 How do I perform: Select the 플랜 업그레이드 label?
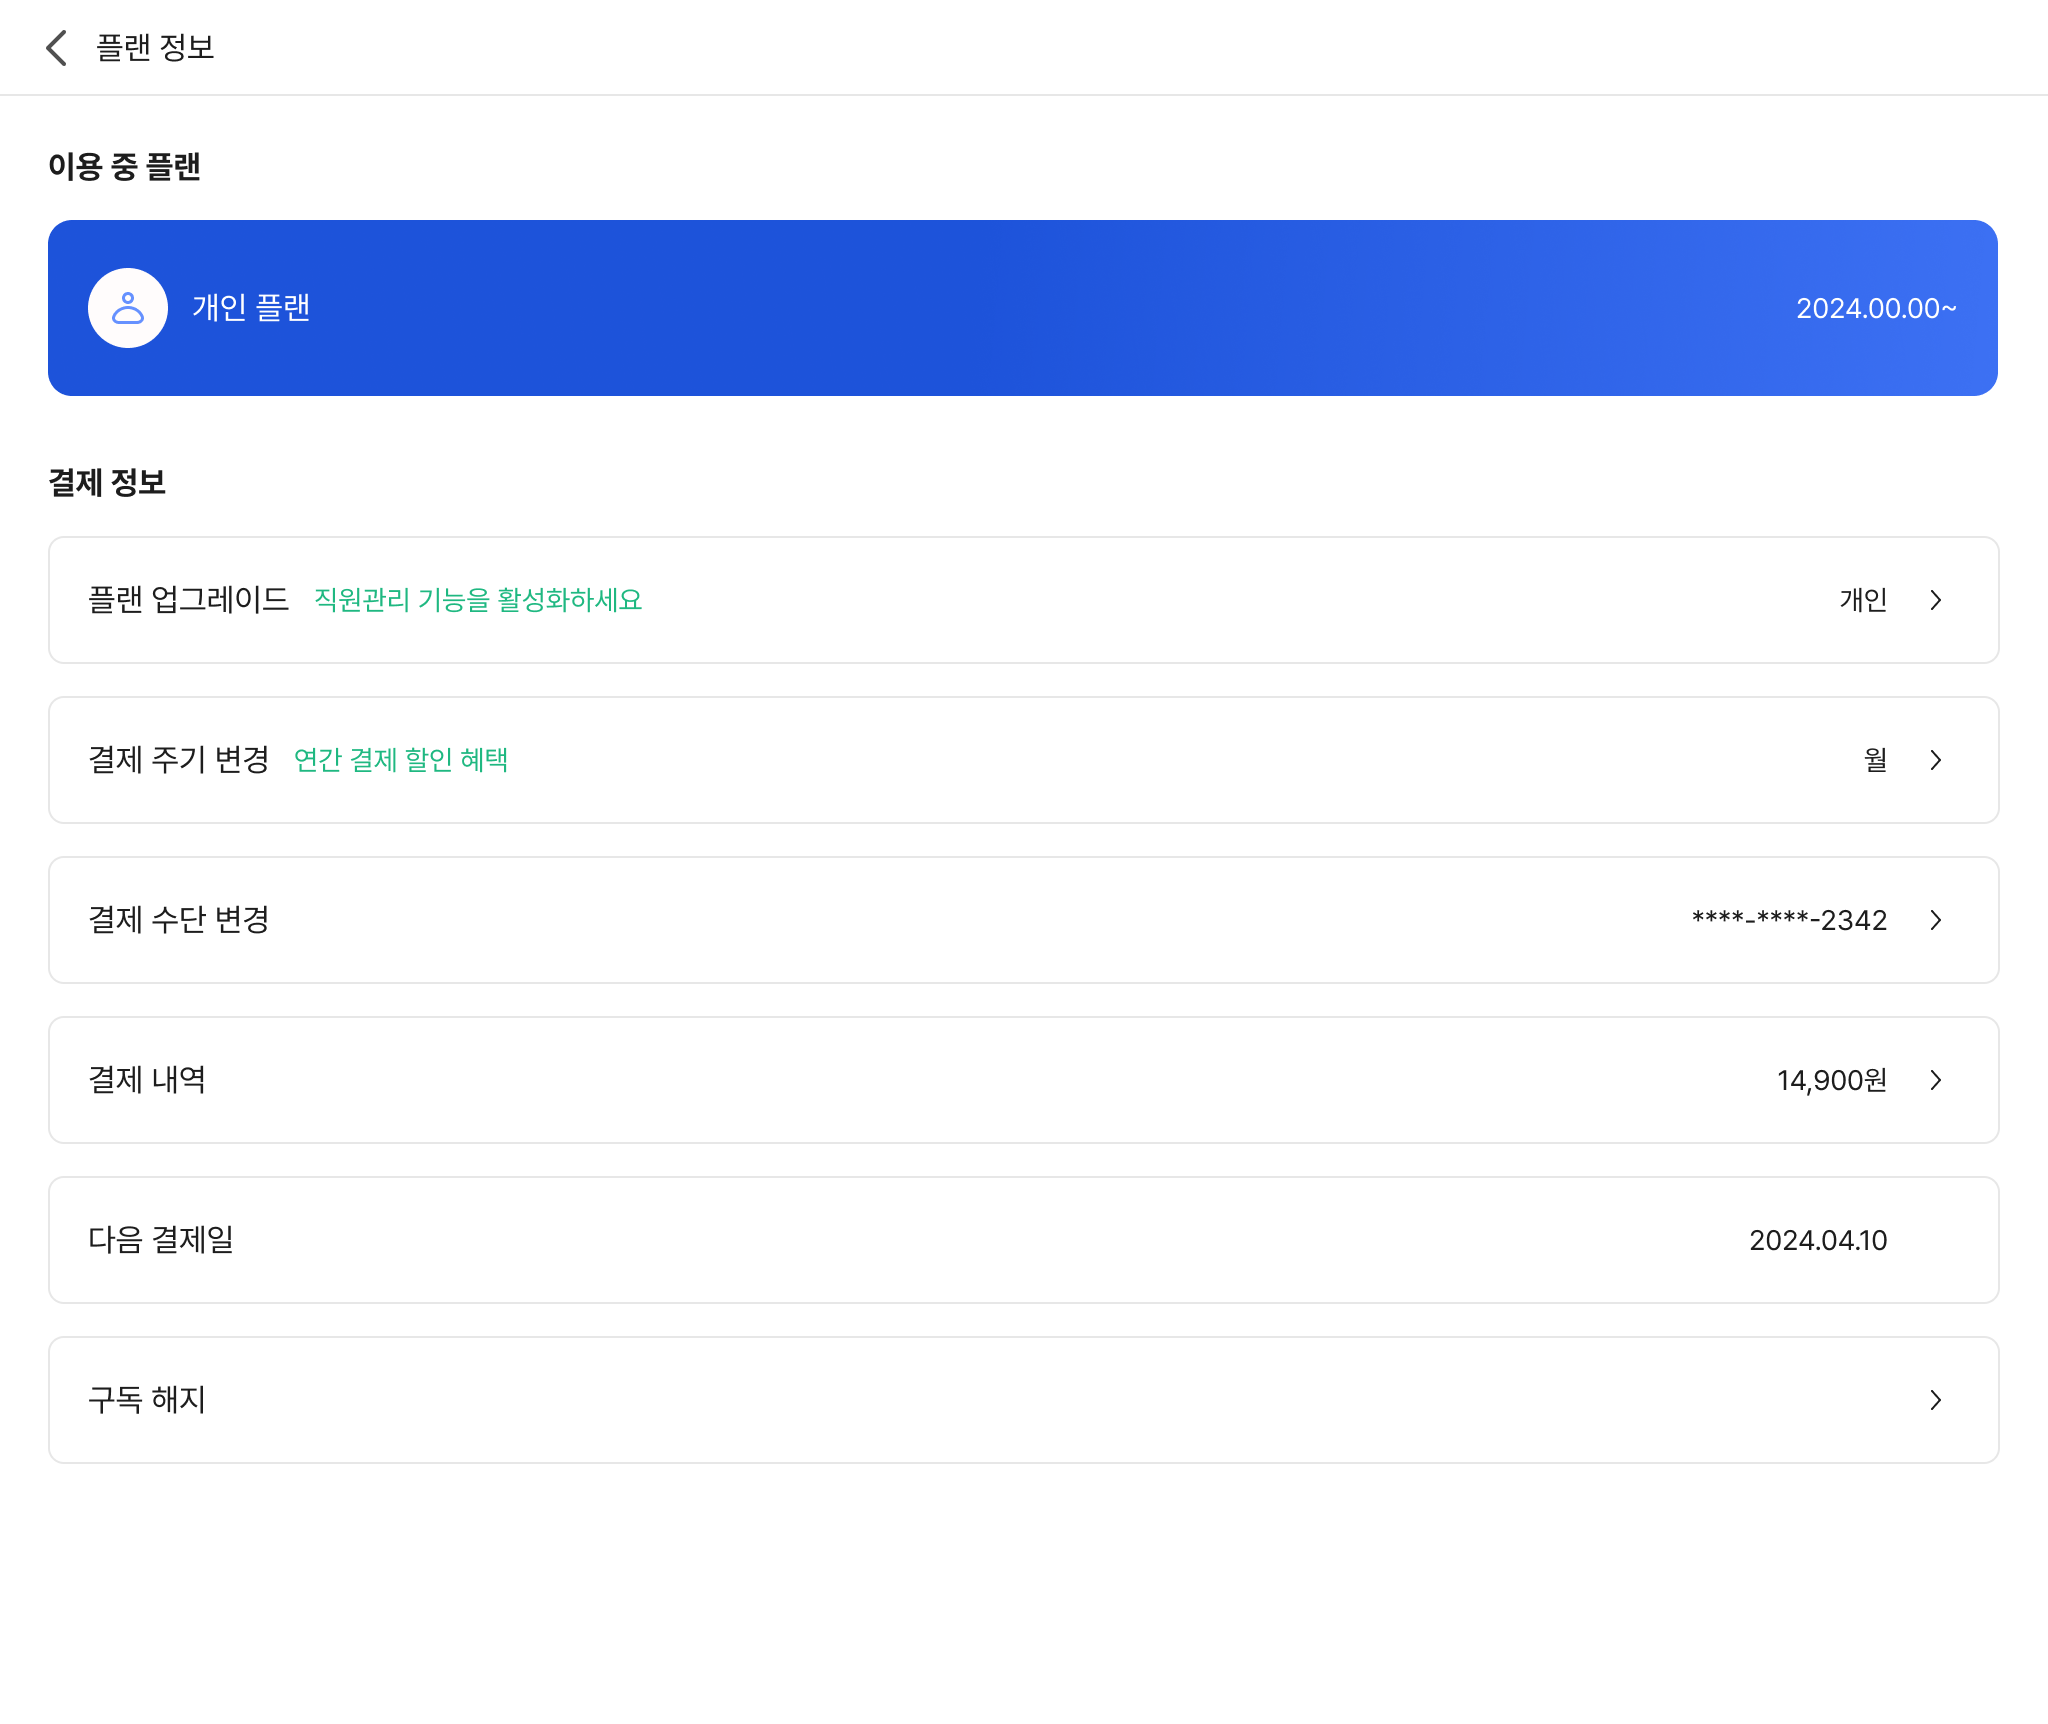pos(189,600)
